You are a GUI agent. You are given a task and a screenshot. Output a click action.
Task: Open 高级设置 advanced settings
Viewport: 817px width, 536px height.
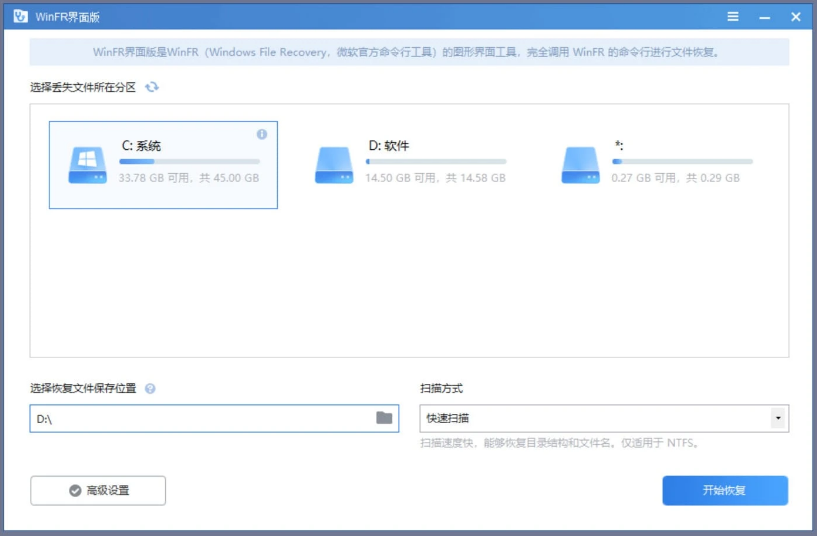click(98, 491)
